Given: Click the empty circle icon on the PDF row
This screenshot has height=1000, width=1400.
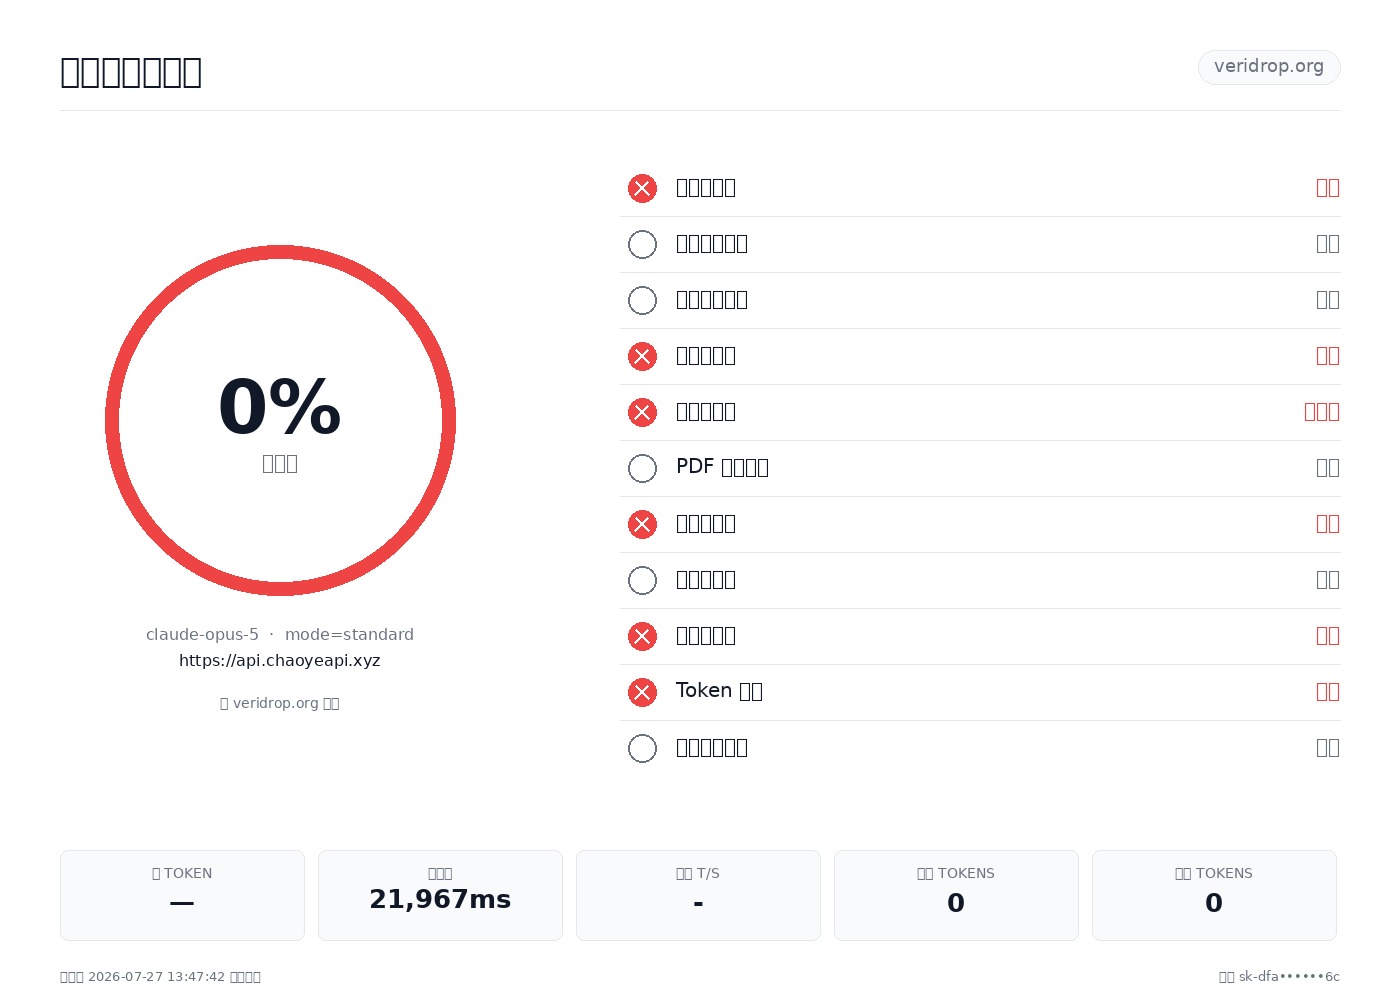Looking at the screenshot, I should pos(642,468).
